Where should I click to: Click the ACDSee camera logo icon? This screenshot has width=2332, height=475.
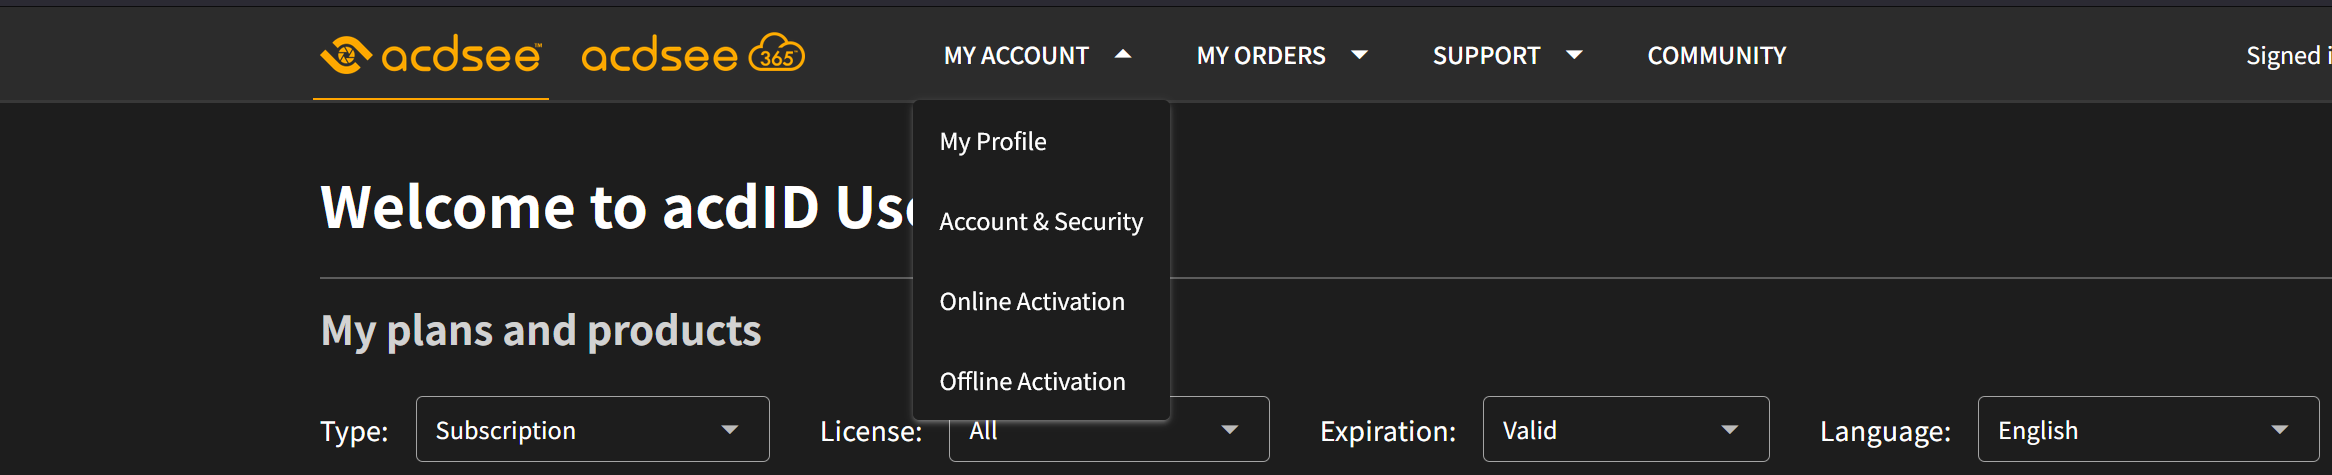pos(345,54)
